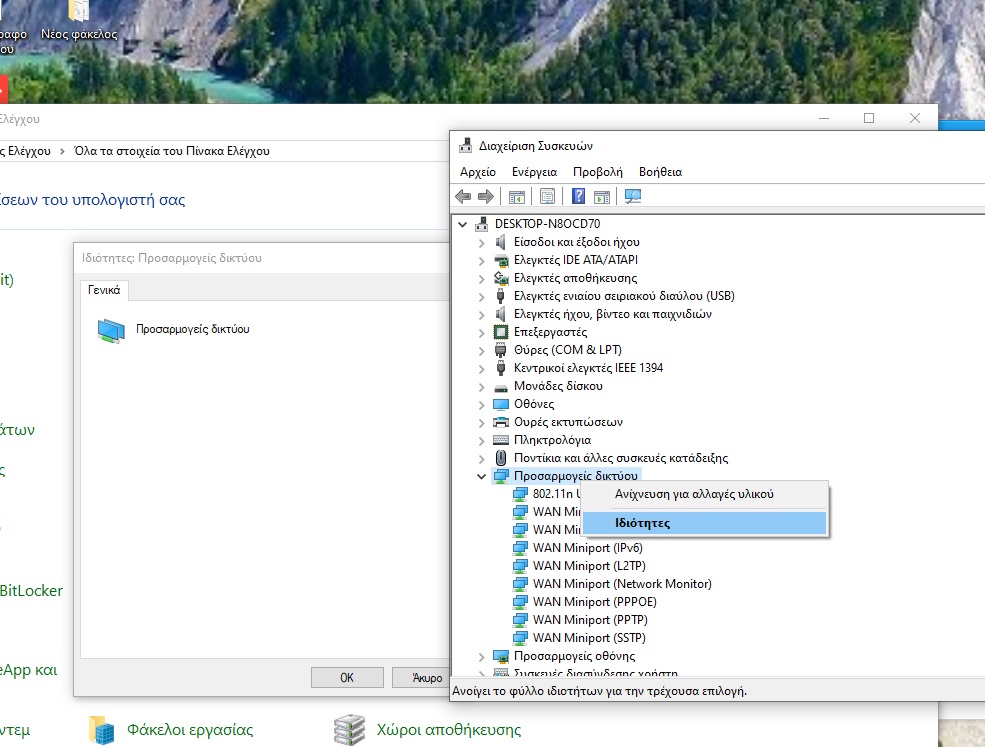Expand Επεξεργαστές category arrow
The height and width of the screenshot is (747, 985).
coord(482,332)
